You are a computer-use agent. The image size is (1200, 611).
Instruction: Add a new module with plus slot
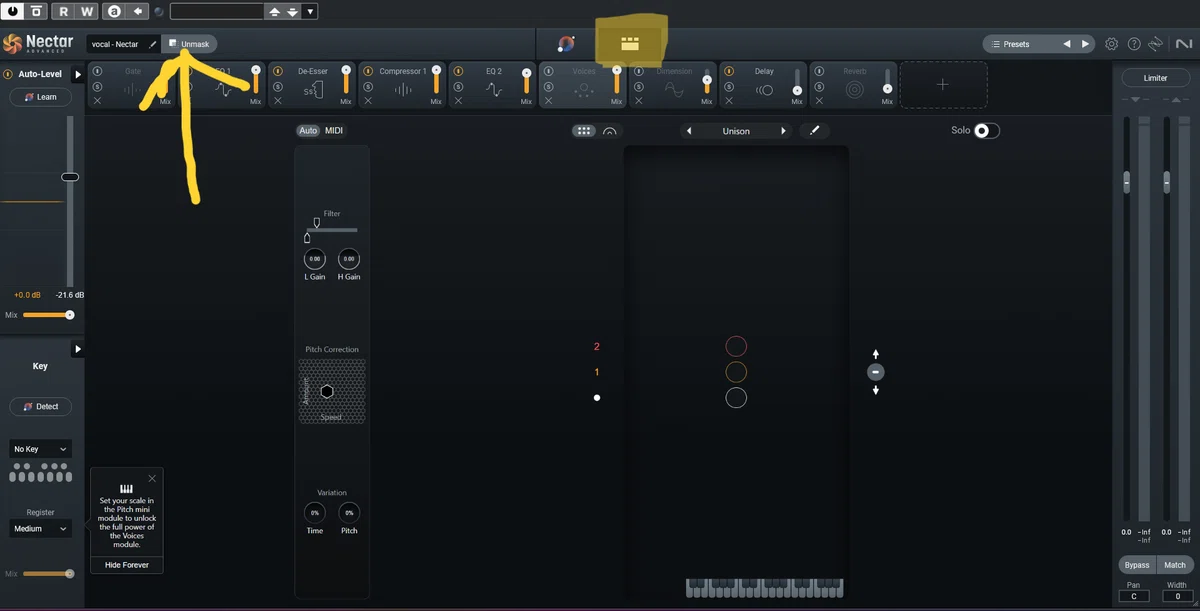[943, 85]
